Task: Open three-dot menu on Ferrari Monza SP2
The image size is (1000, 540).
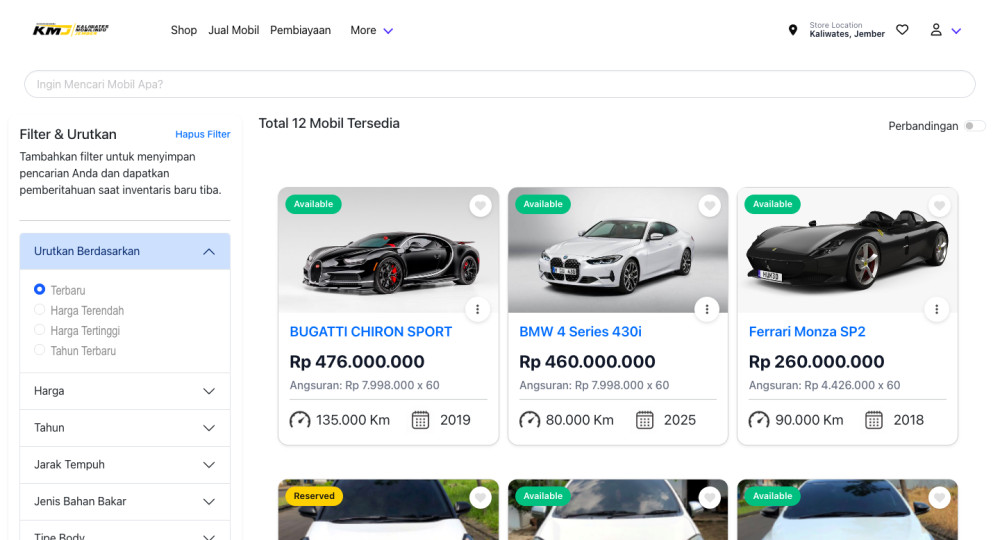Action: [937, 309]
